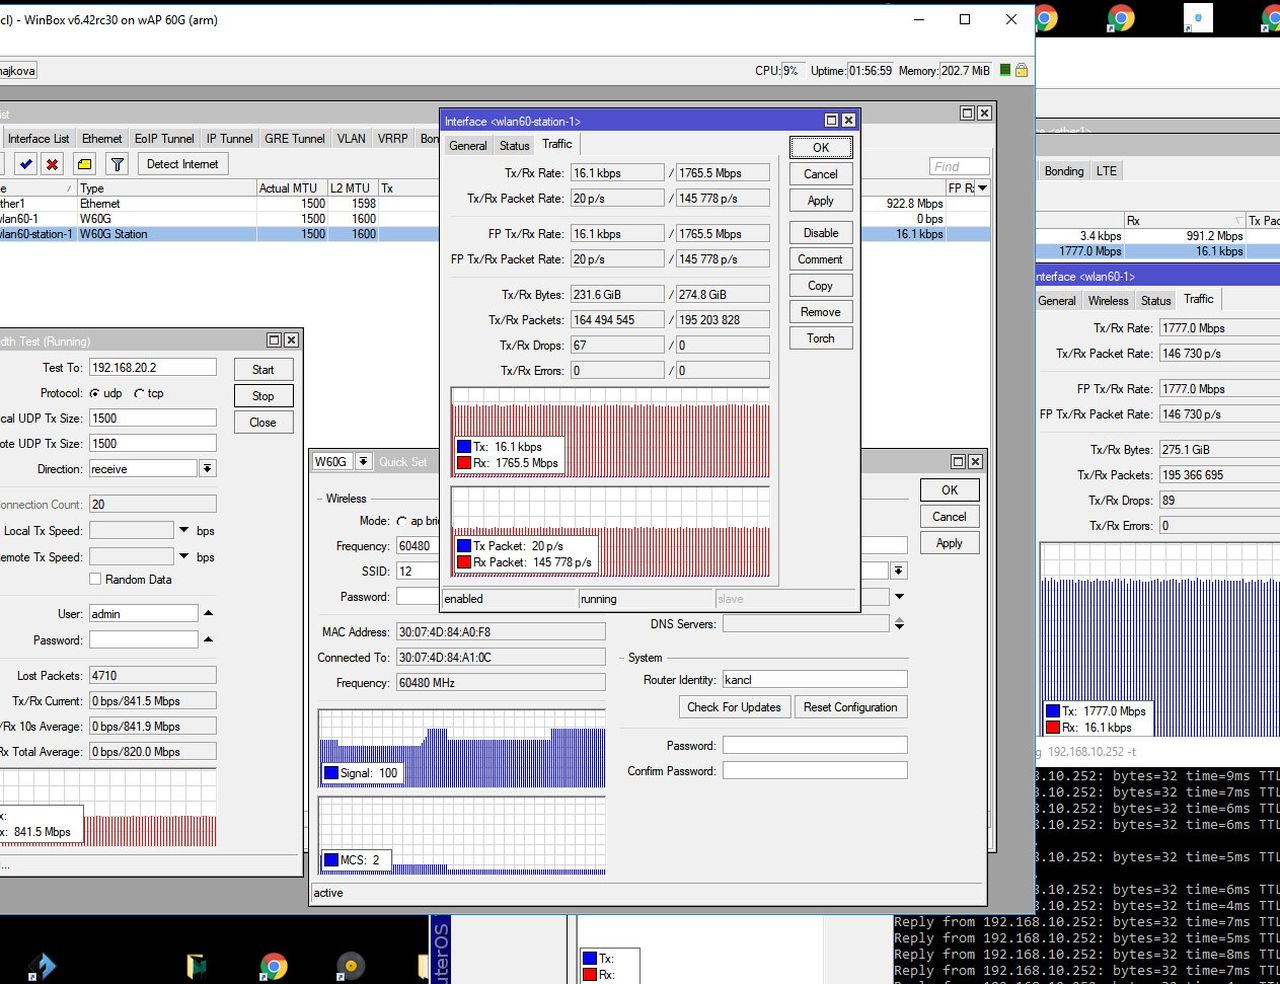
Task: Click the yellow Comment note icon in interface list toolbar
Action: click(x=85, y=164)
